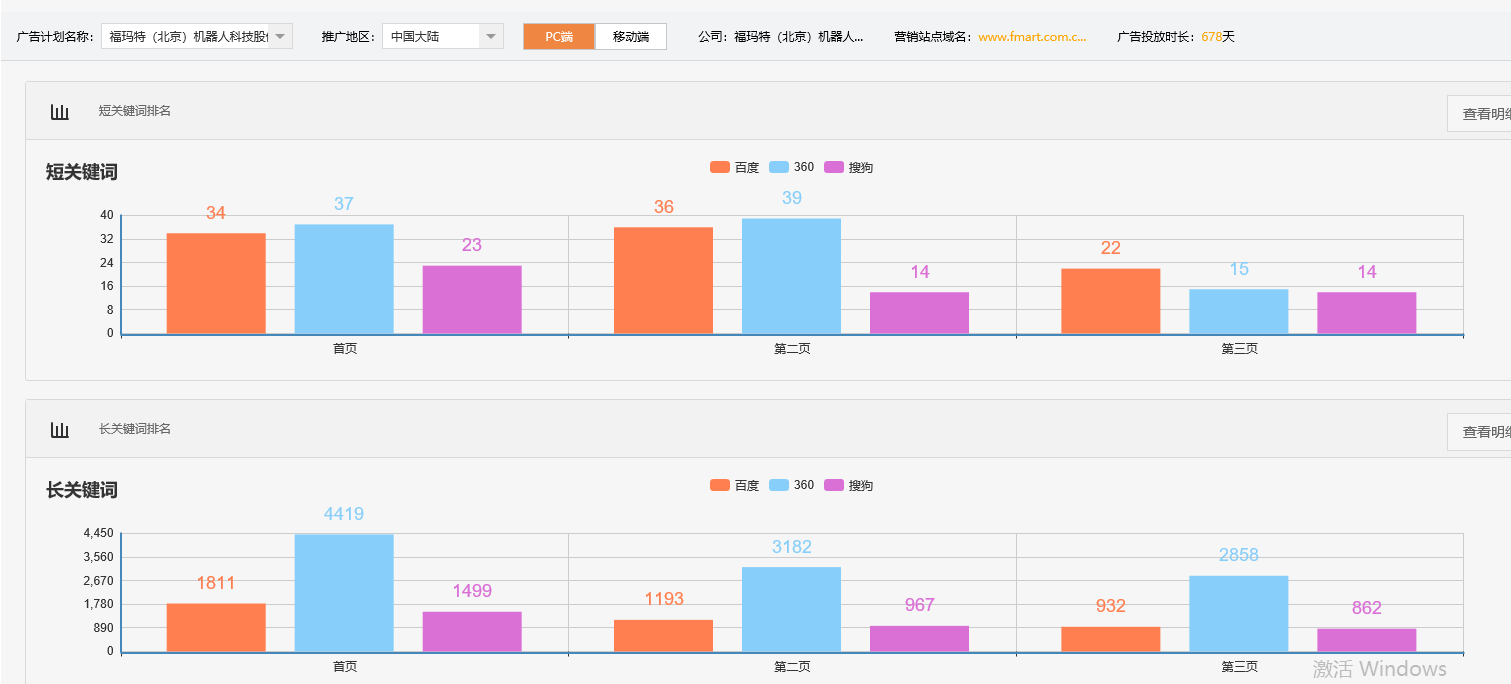Toggle 搜狗 legend in 短关键词 chart
This screenshot has height=684, width=1511.
point(848,168)
